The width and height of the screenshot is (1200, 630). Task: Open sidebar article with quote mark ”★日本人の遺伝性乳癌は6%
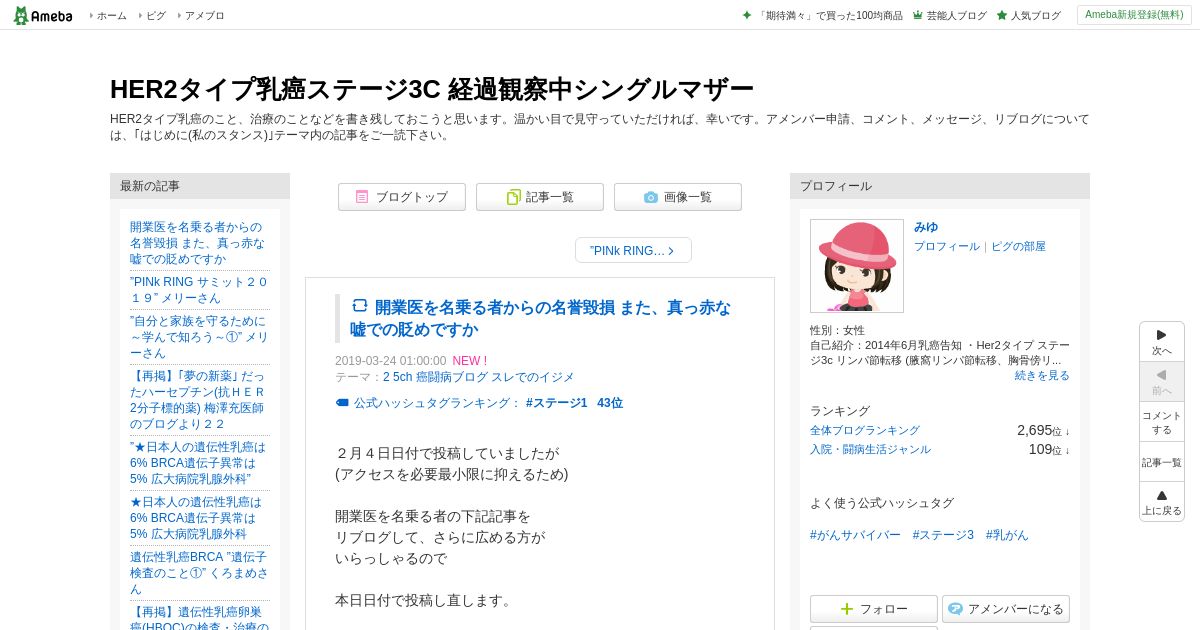click(x=198, y=463)
